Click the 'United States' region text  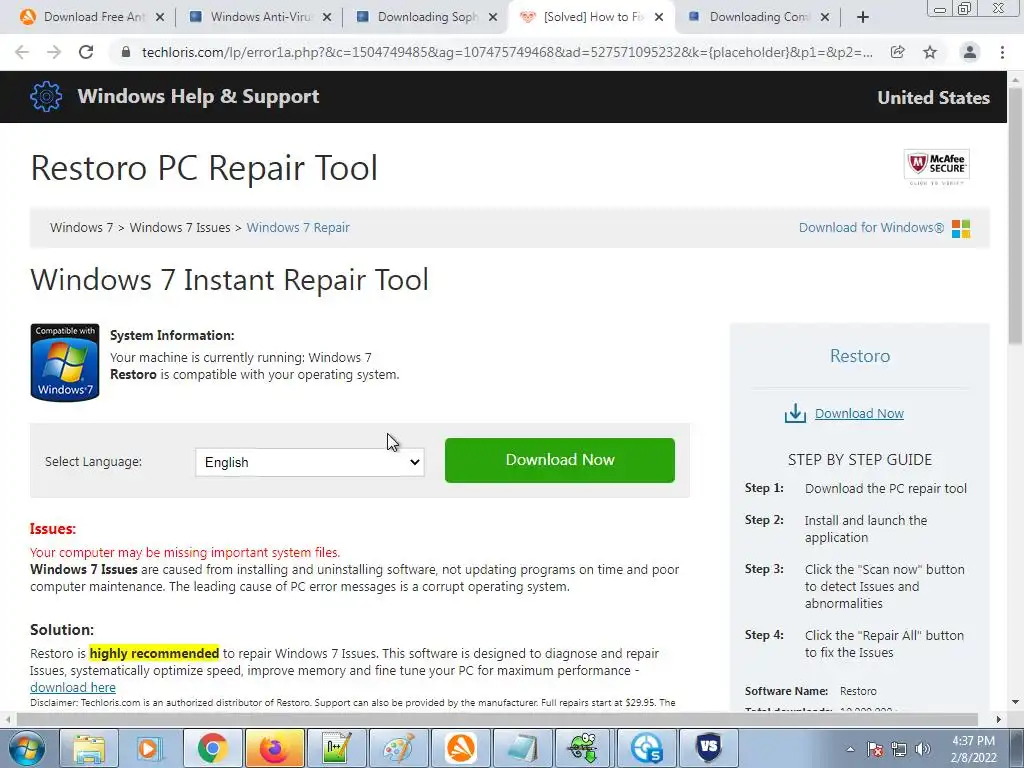(933, 98)
